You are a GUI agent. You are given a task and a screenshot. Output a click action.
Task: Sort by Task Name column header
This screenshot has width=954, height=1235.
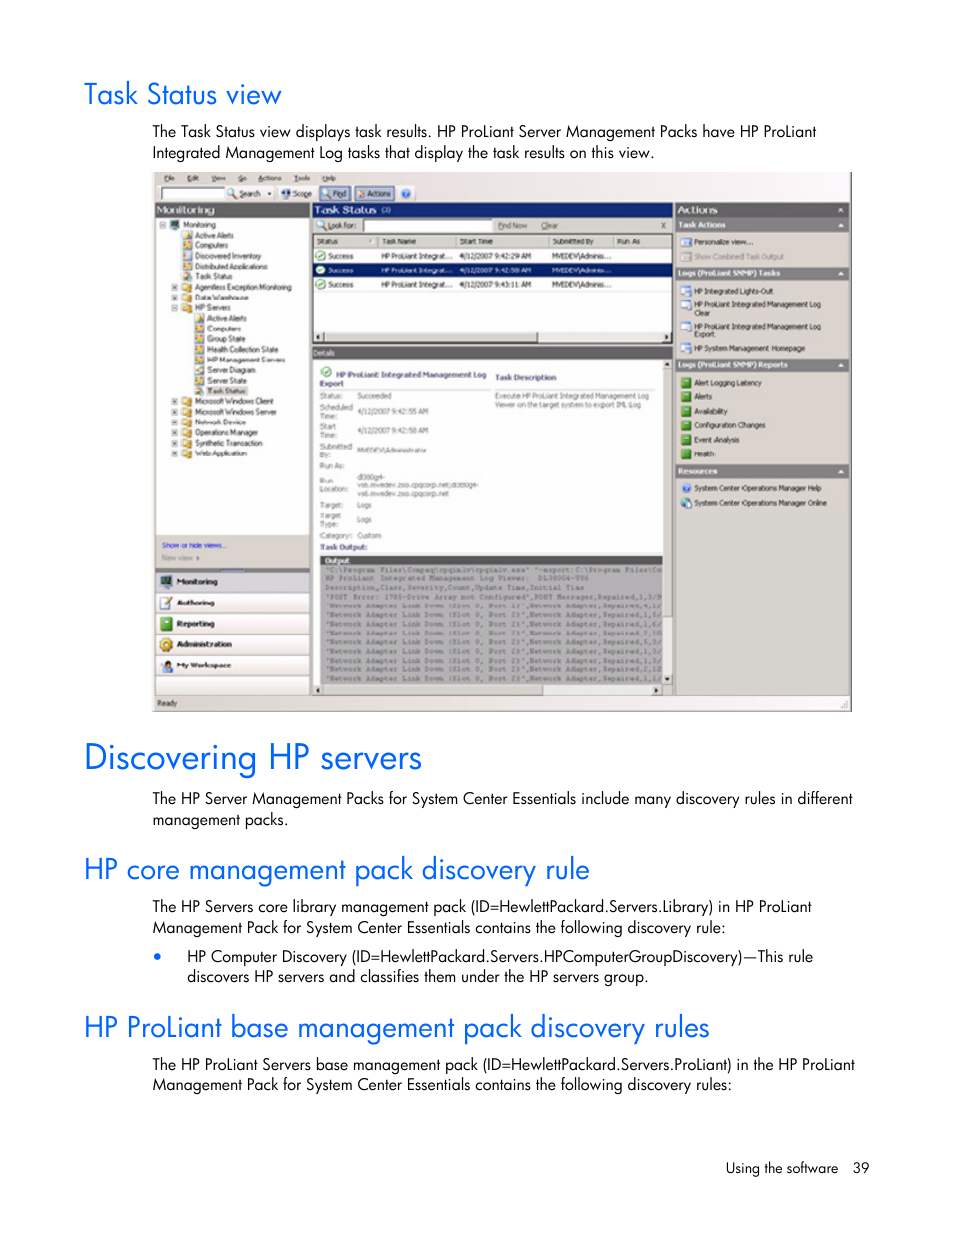416,241
